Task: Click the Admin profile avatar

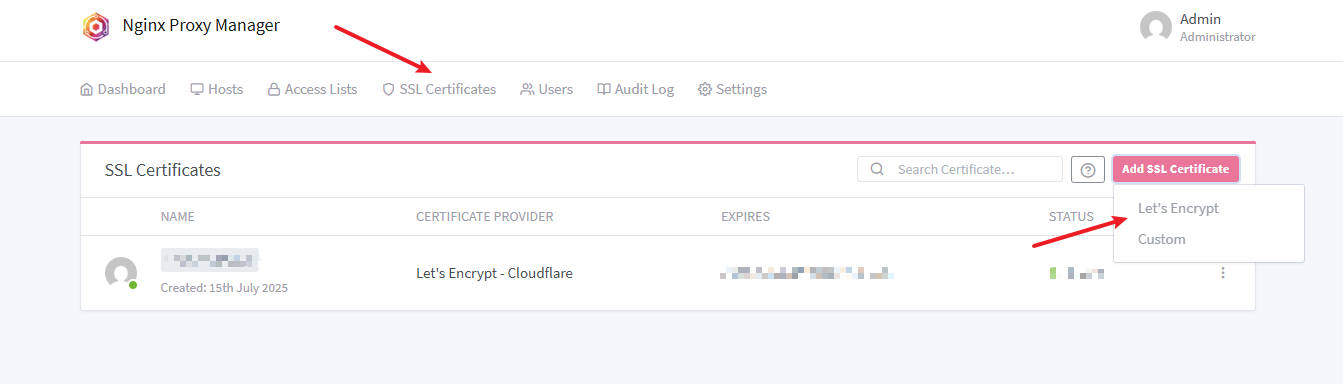Action: coord(1156,27)
